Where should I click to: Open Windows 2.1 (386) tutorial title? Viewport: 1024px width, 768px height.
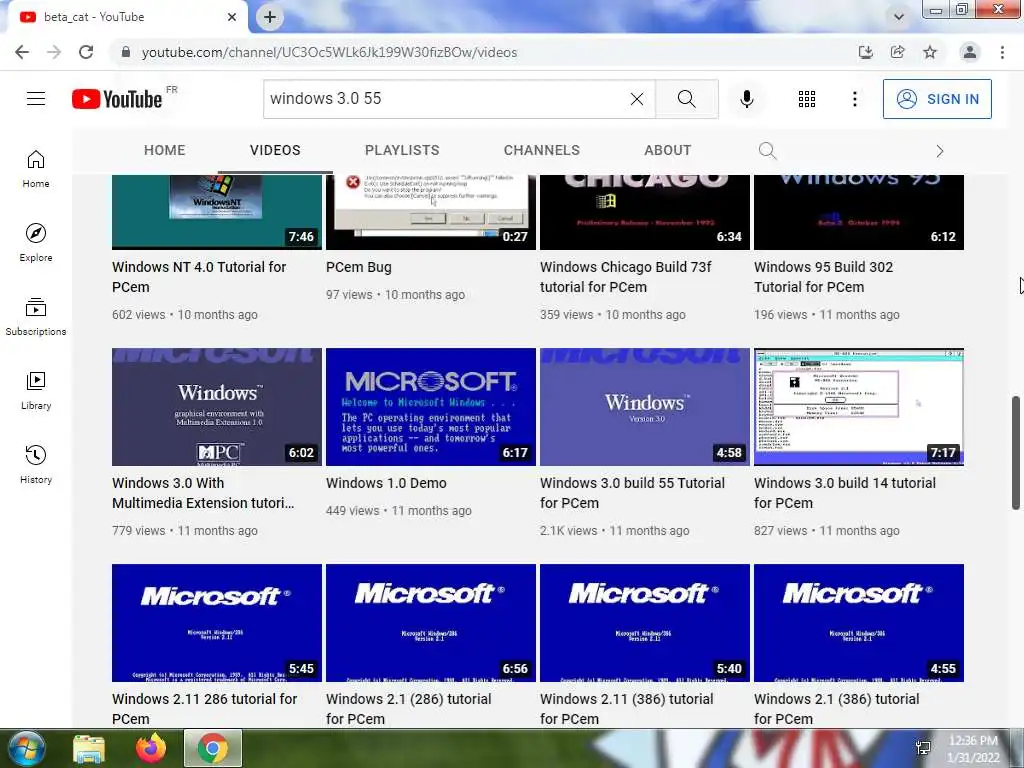click(837, 709)
